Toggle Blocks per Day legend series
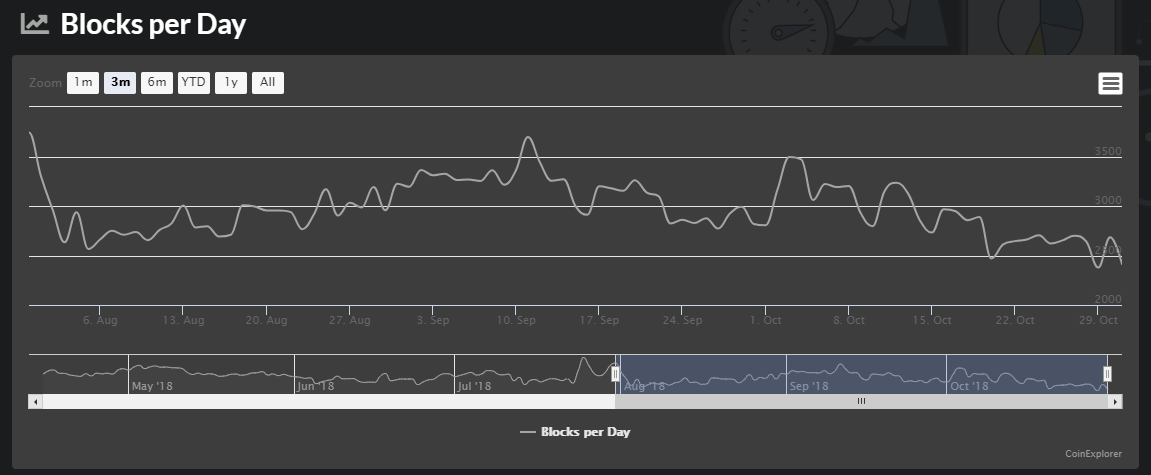The image size is (1151, 475). coord(576,432)
